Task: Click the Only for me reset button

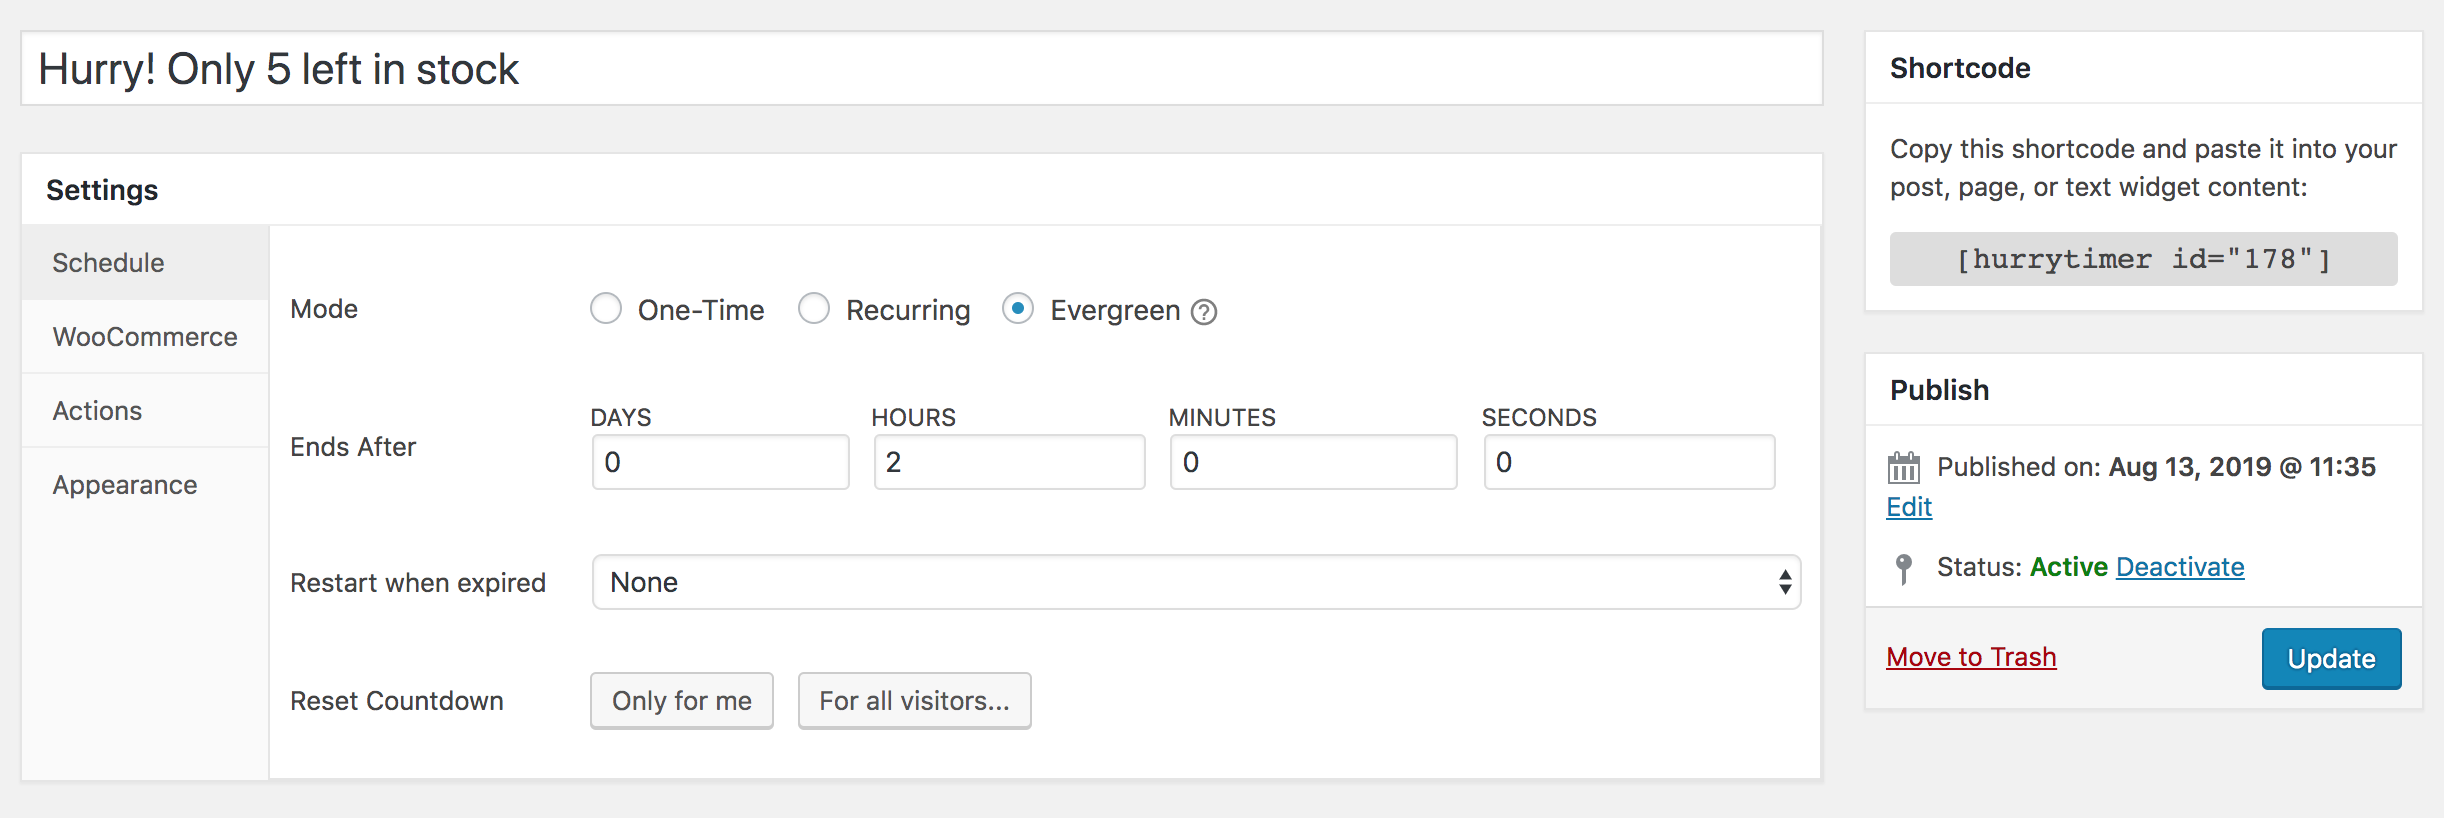Action: click(x=682, y=701)
